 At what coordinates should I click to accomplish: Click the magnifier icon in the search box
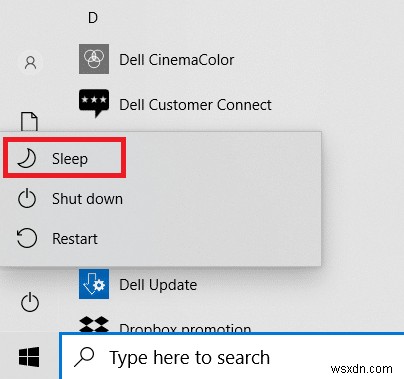click(84, 357)
